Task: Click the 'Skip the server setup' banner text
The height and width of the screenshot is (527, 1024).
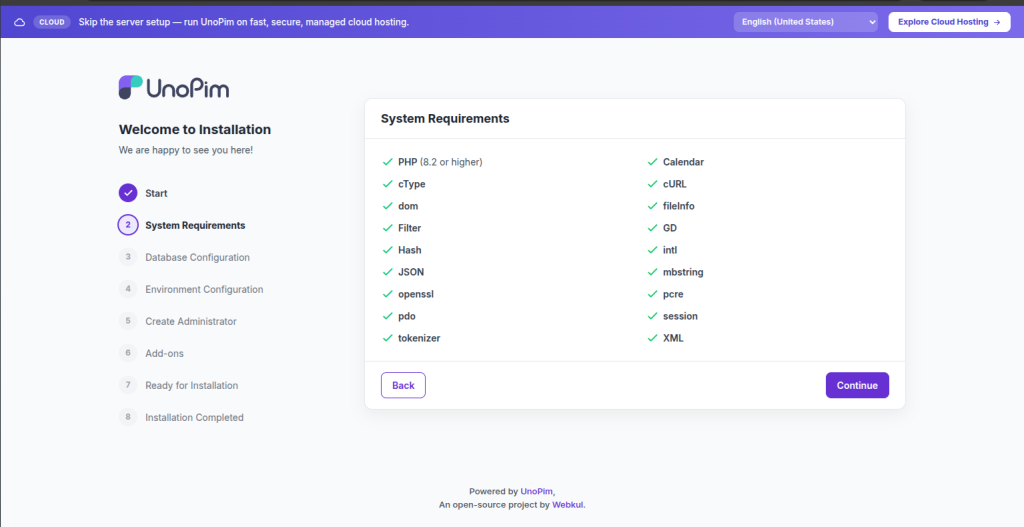Action: [244, 22]
